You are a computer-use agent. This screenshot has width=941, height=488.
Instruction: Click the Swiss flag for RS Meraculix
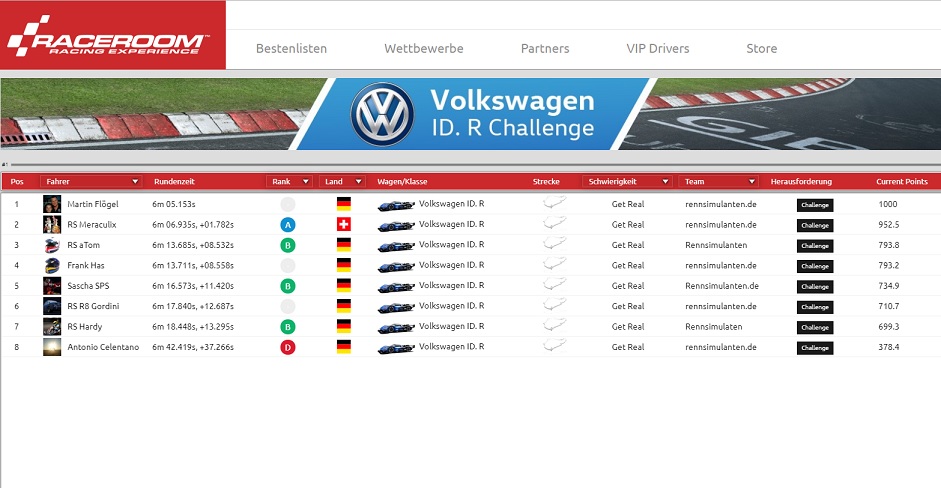(x=343, y=225)
